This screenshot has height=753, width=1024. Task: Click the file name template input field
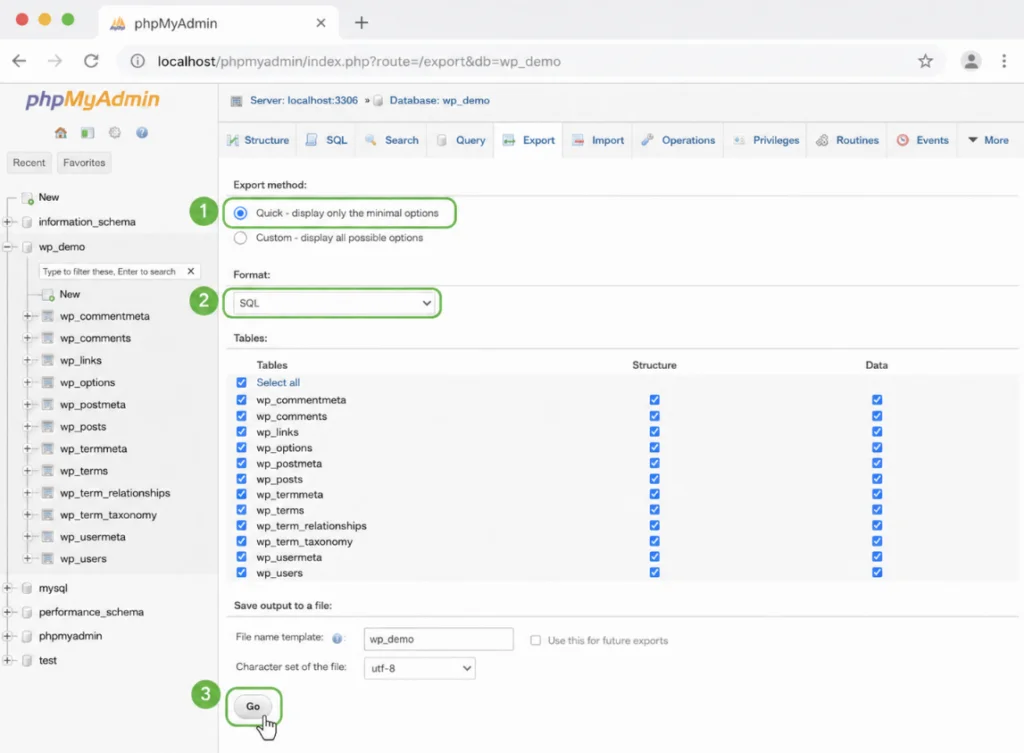pyautogui.click(x=438, y=639)
